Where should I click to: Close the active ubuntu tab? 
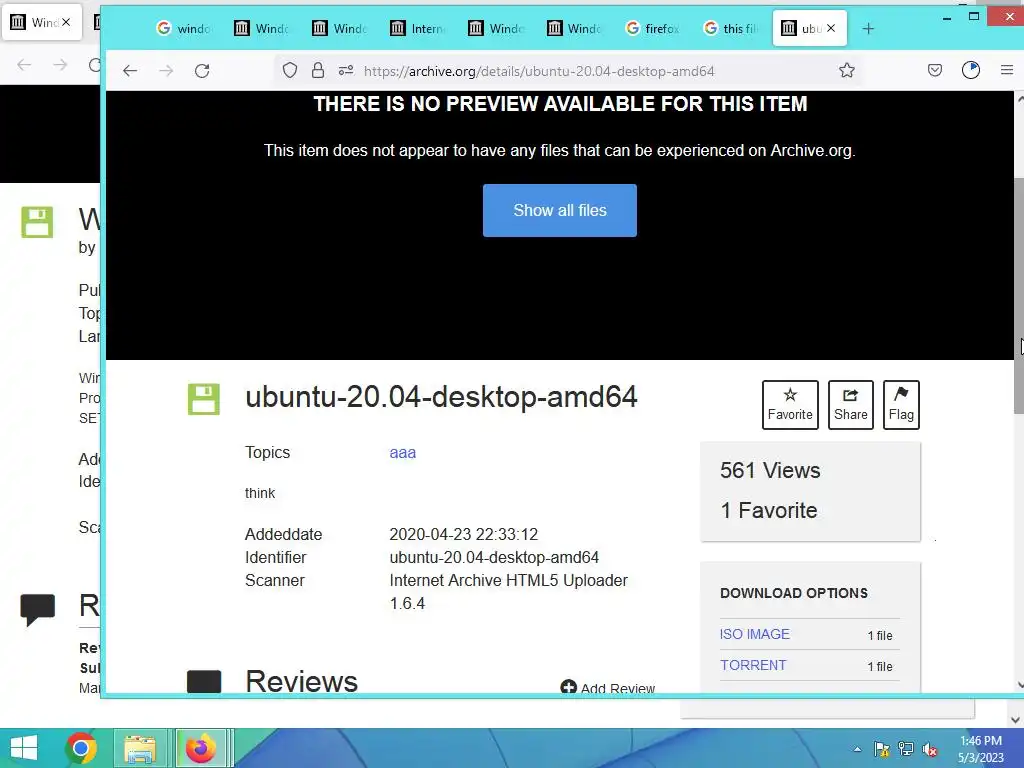point(831,28)
